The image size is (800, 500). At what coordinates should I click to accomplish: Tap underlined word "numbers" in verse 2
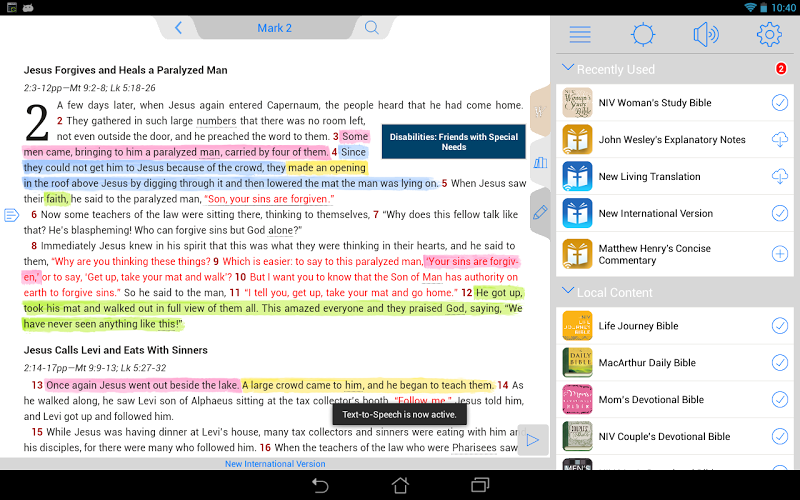click(x=216, y=121)
